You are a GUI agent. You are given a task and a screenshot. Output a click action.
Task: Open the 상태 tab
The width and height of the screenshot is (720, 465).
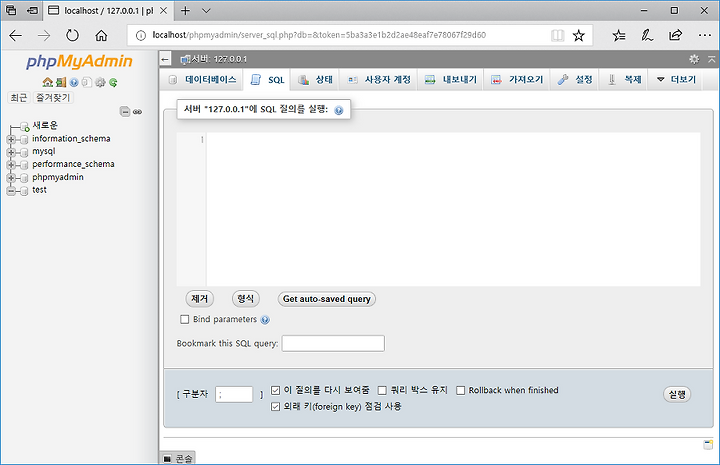315,79
